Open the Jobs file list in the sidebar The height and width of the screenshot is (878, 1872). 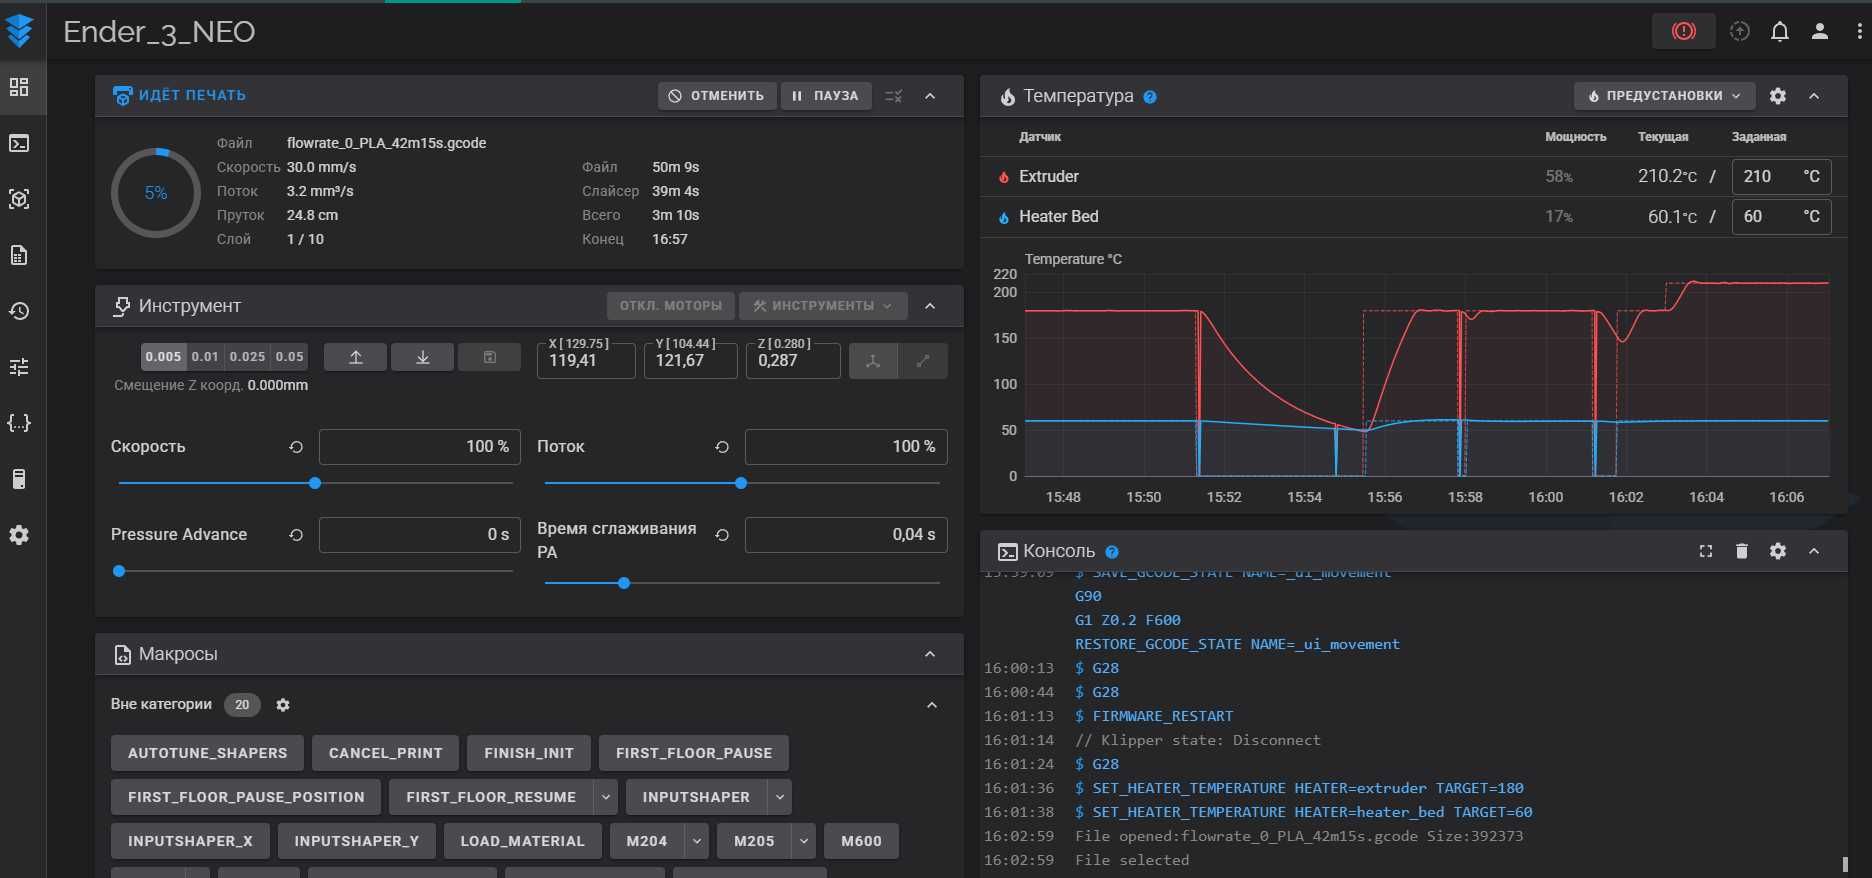pos(19,255)
